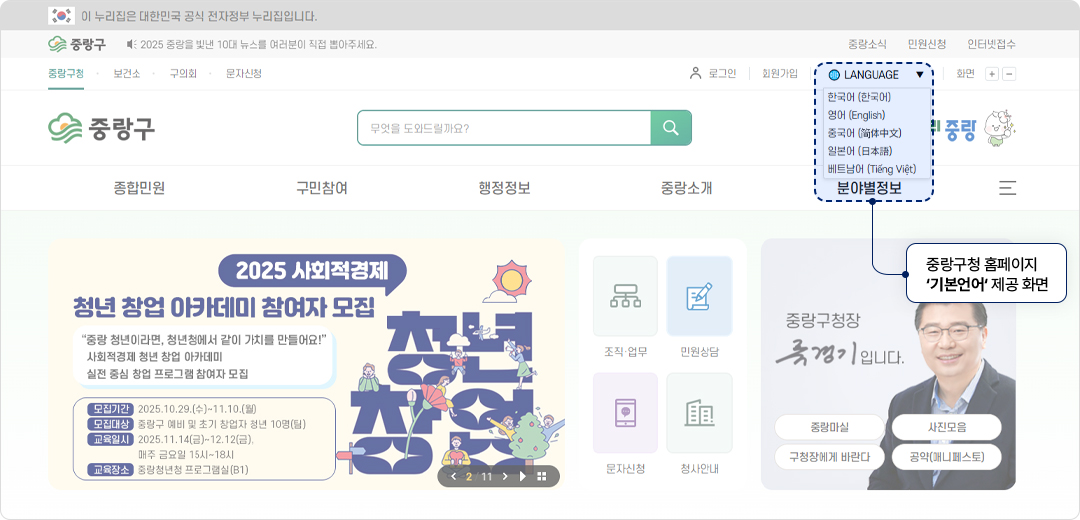Screen dimensions: 1080x520
Task: Collapse the LANGUAGE dropdown
Action: [919, 75]
